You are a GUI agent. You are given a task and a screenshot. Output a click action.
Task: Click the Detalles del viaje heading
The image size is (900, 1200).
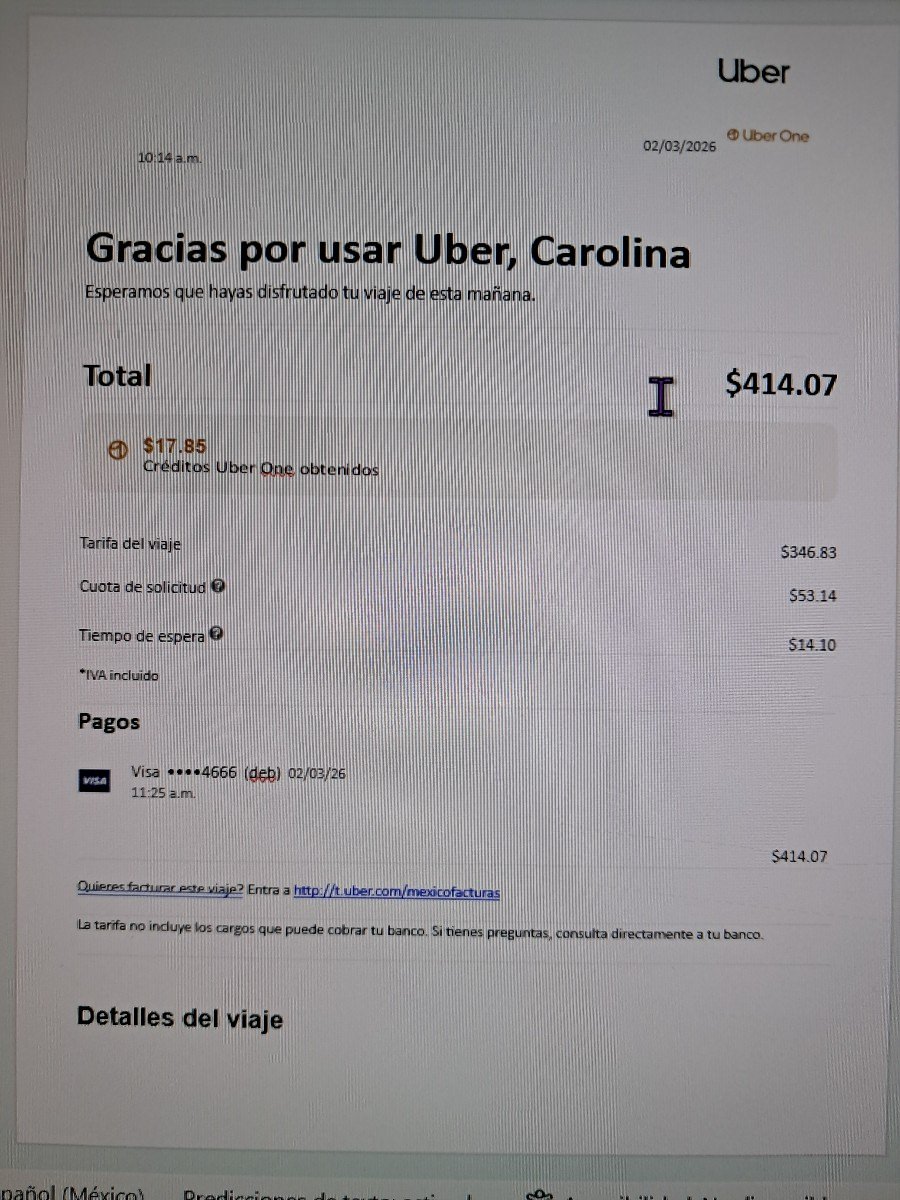[180, 1018]
